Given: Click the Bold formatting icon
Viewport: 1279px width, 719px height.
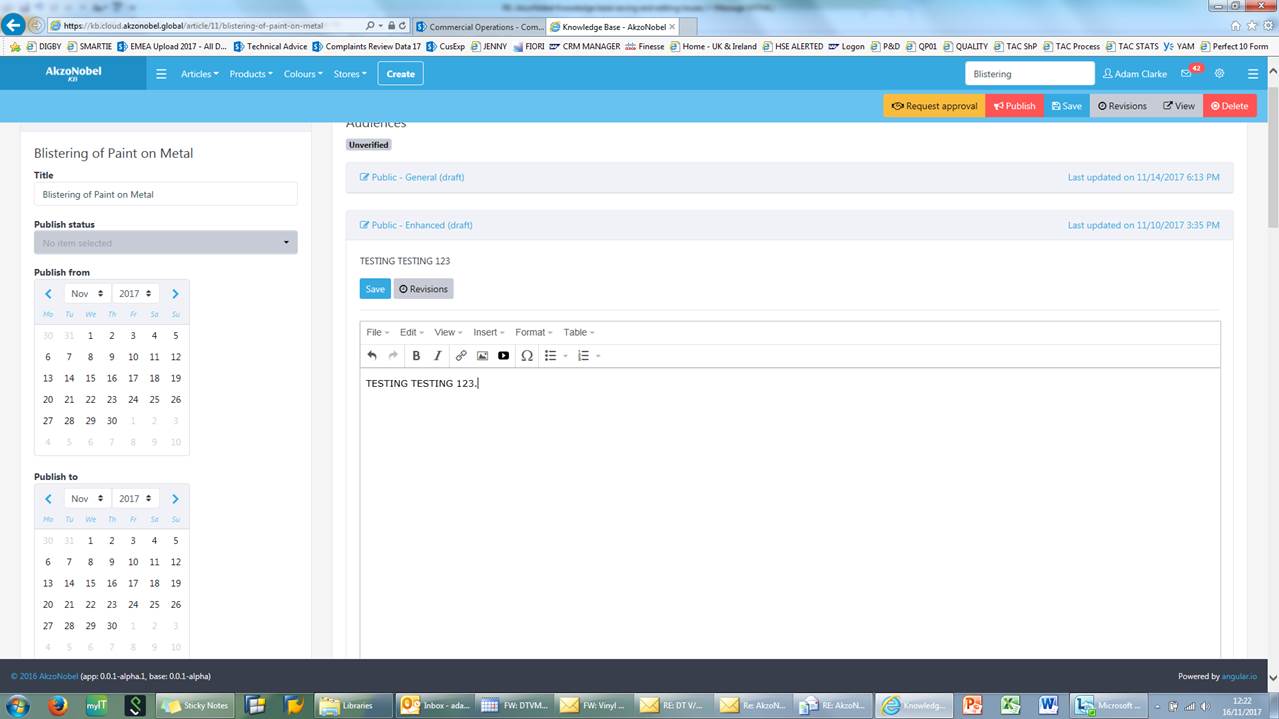Looking at the screenshot, I should 416,356.
